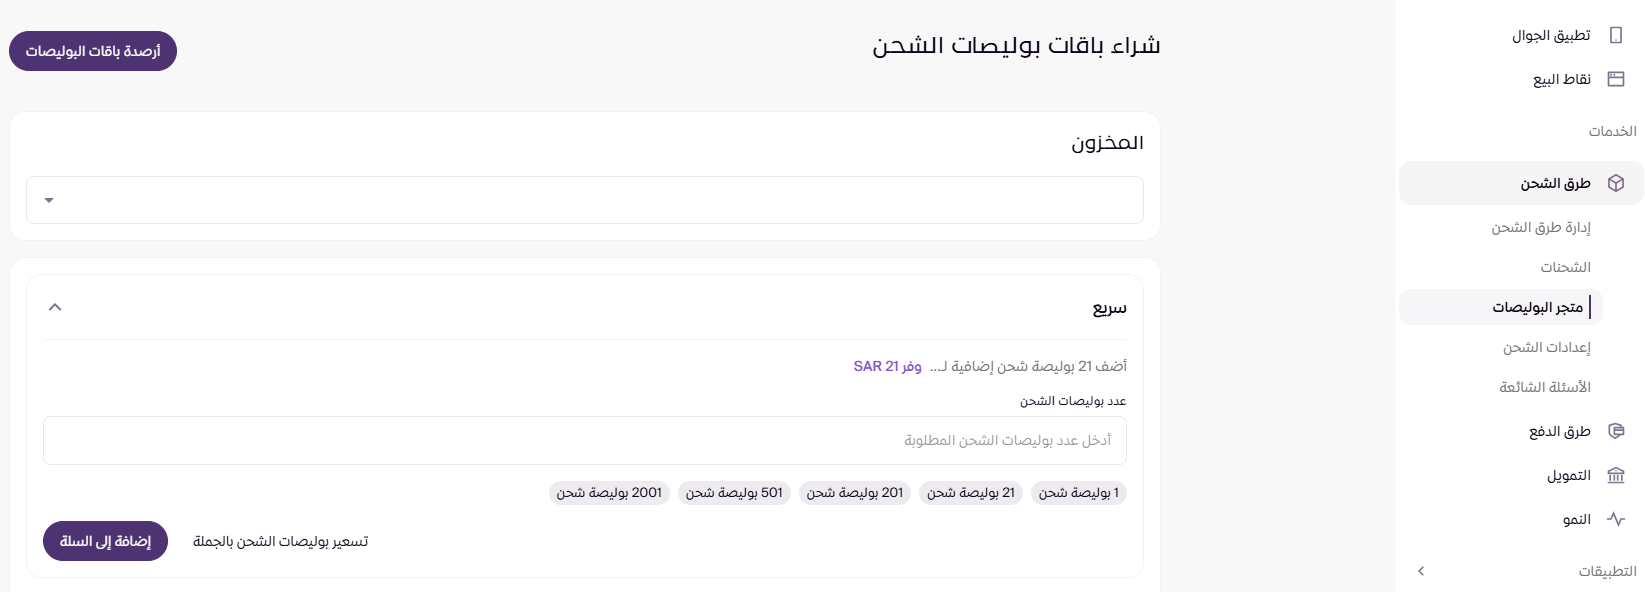Select متجر البوليصات sidebar item
The height and width of the screenshot is (592, 1645).
(x=1537, y=307)
